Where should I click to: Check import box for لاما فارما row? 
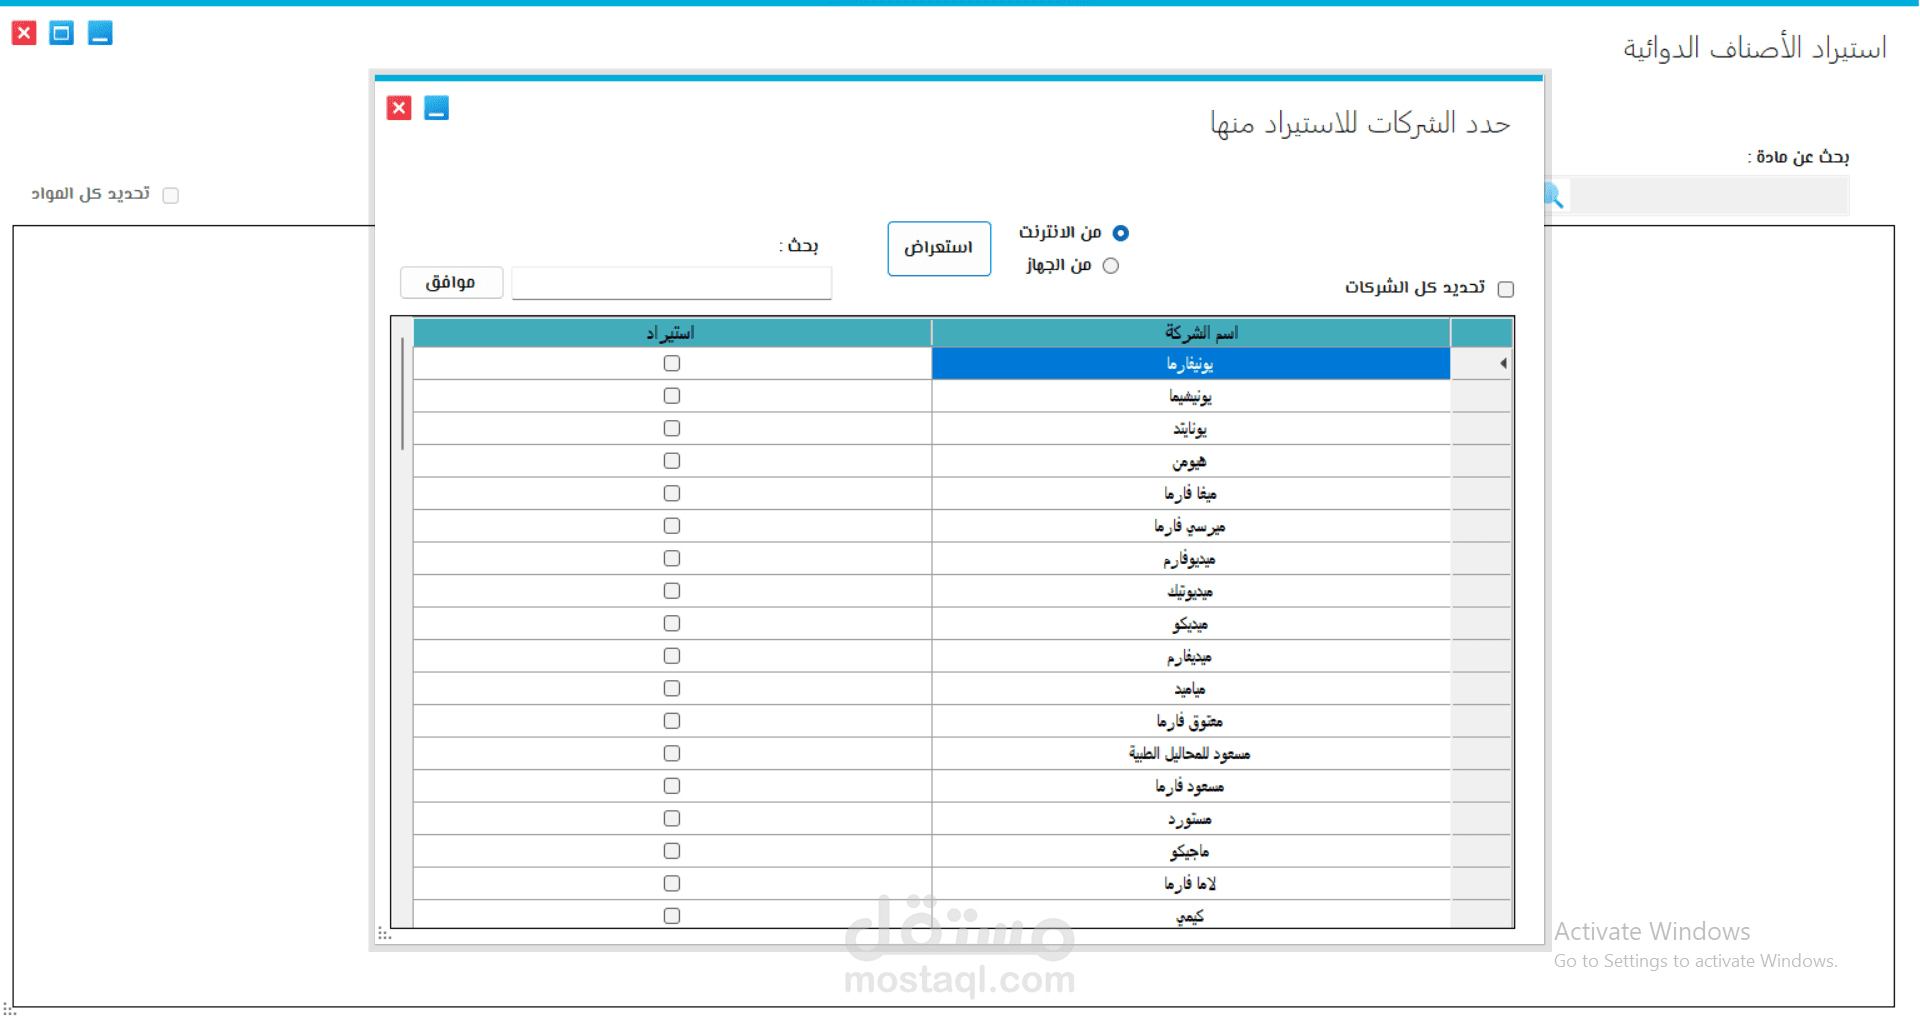[672, 883]
